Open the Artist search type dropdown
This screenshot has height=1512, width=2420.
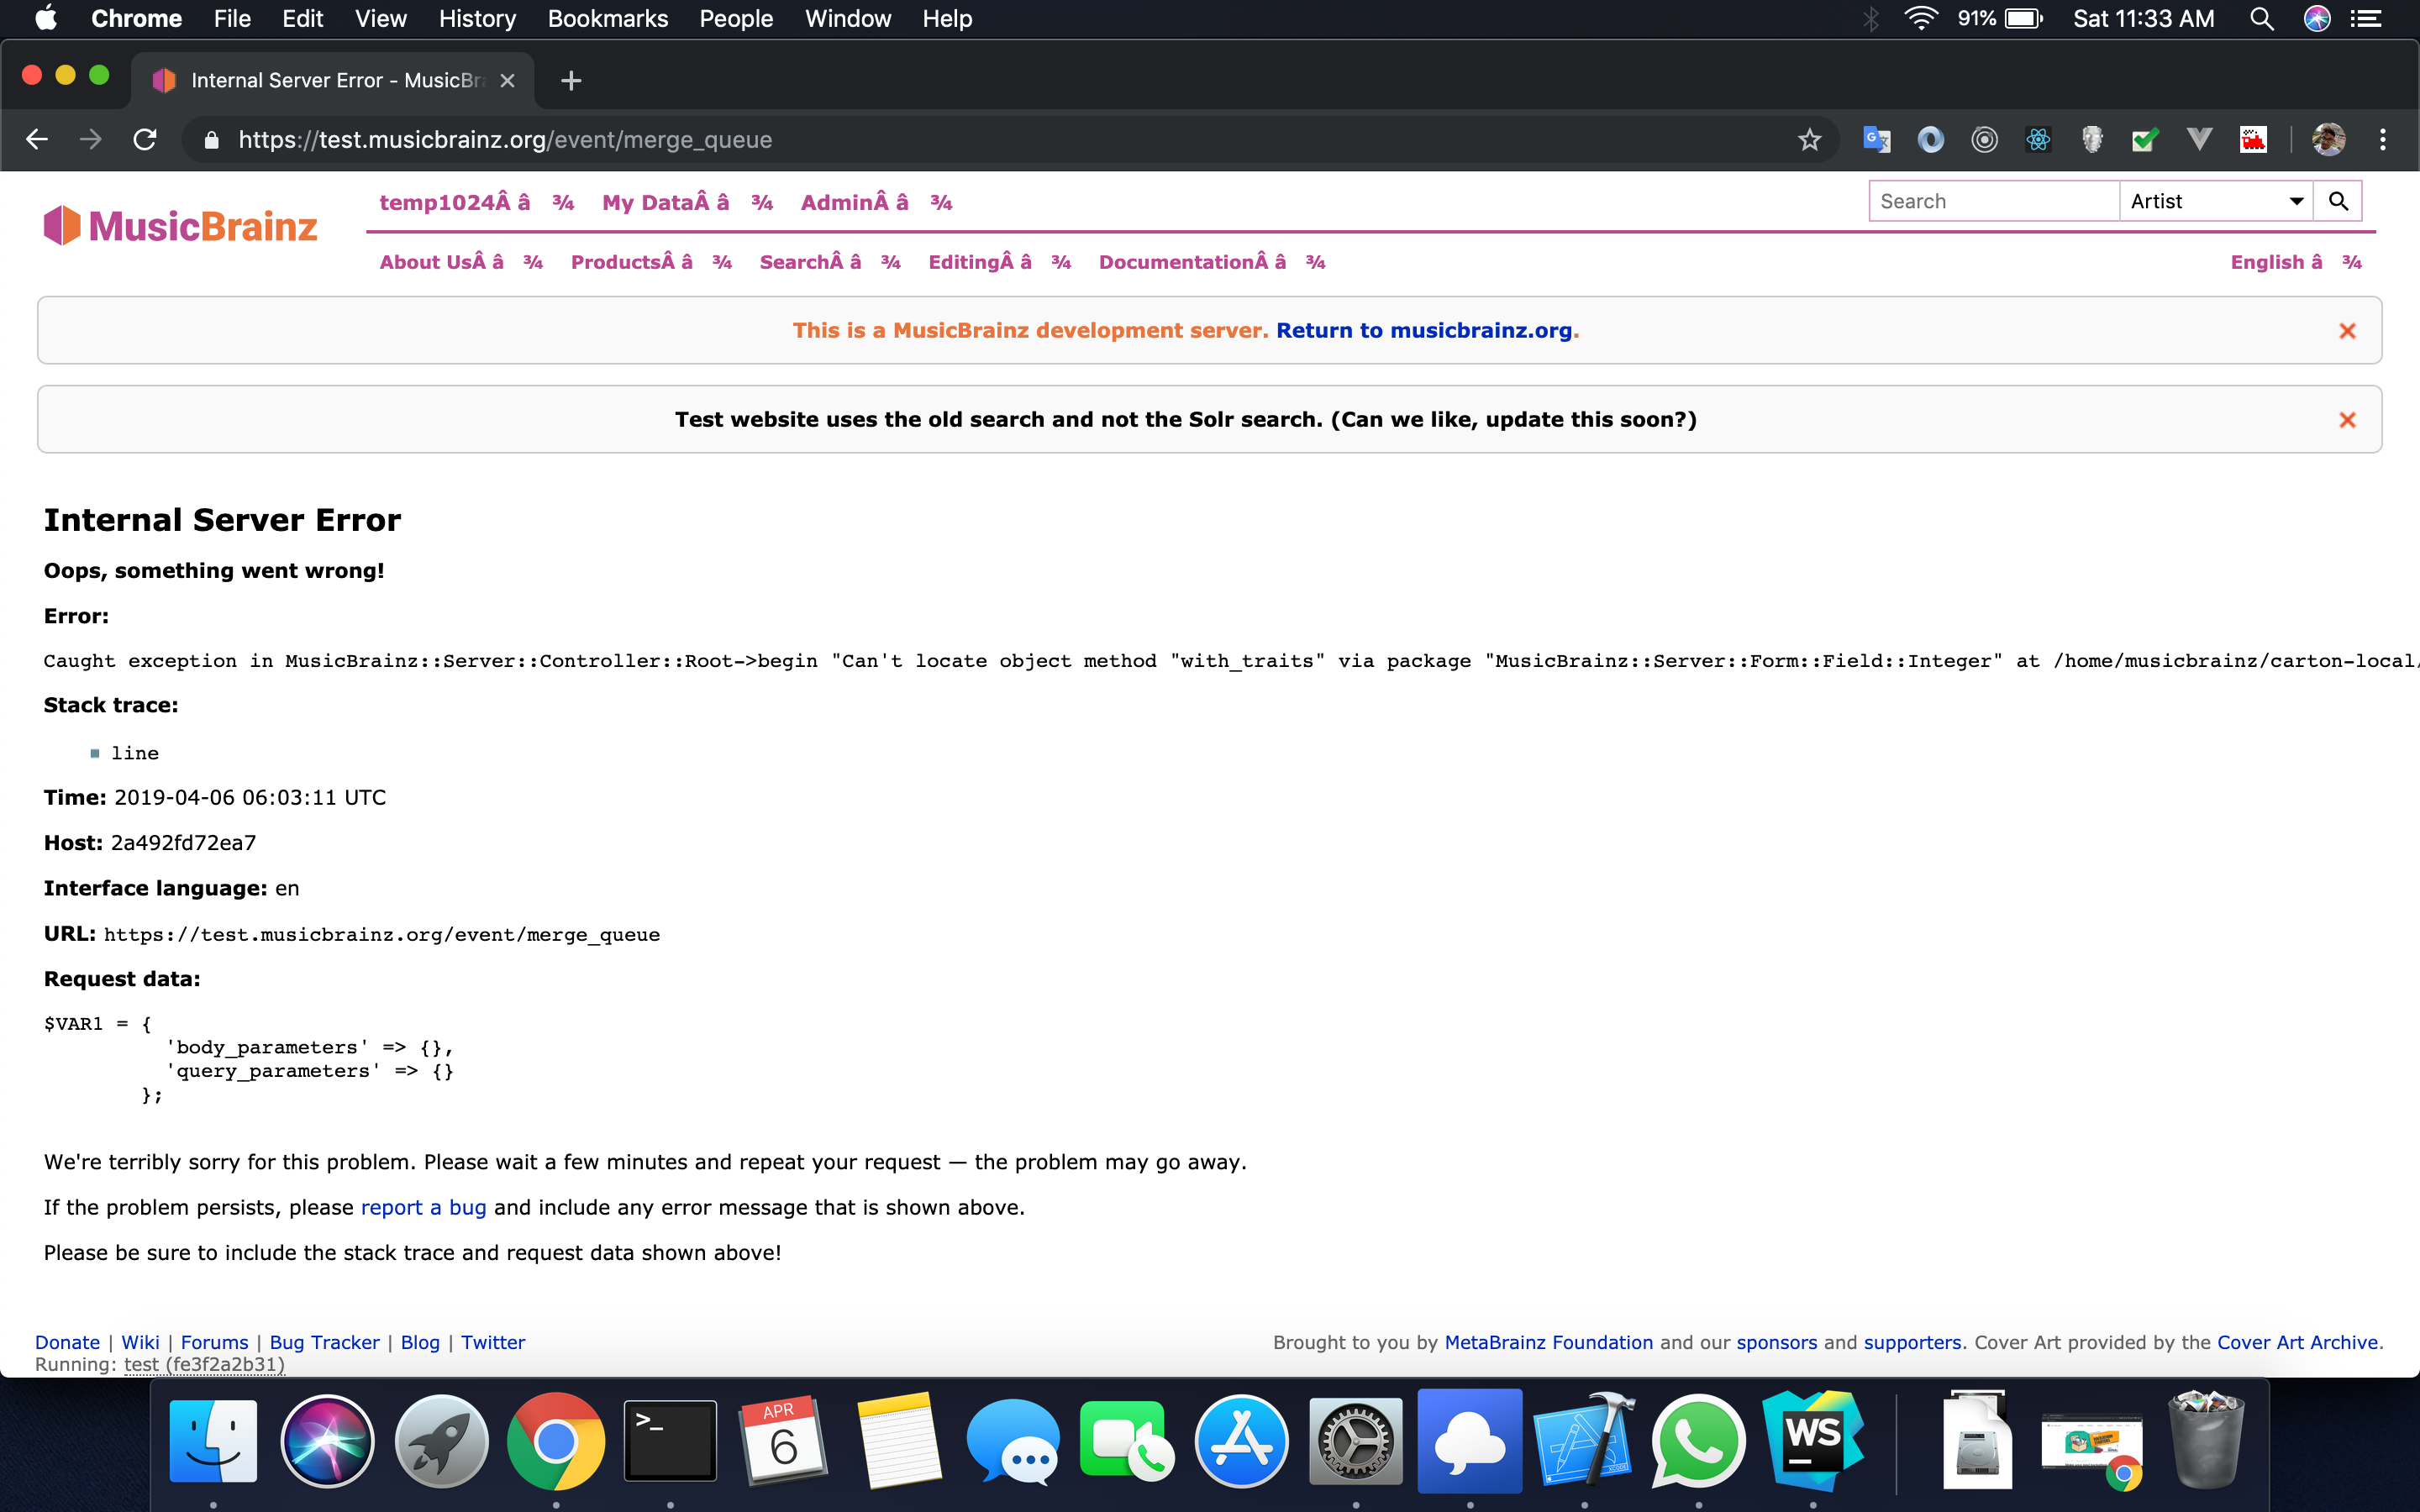pos(2215,201)
